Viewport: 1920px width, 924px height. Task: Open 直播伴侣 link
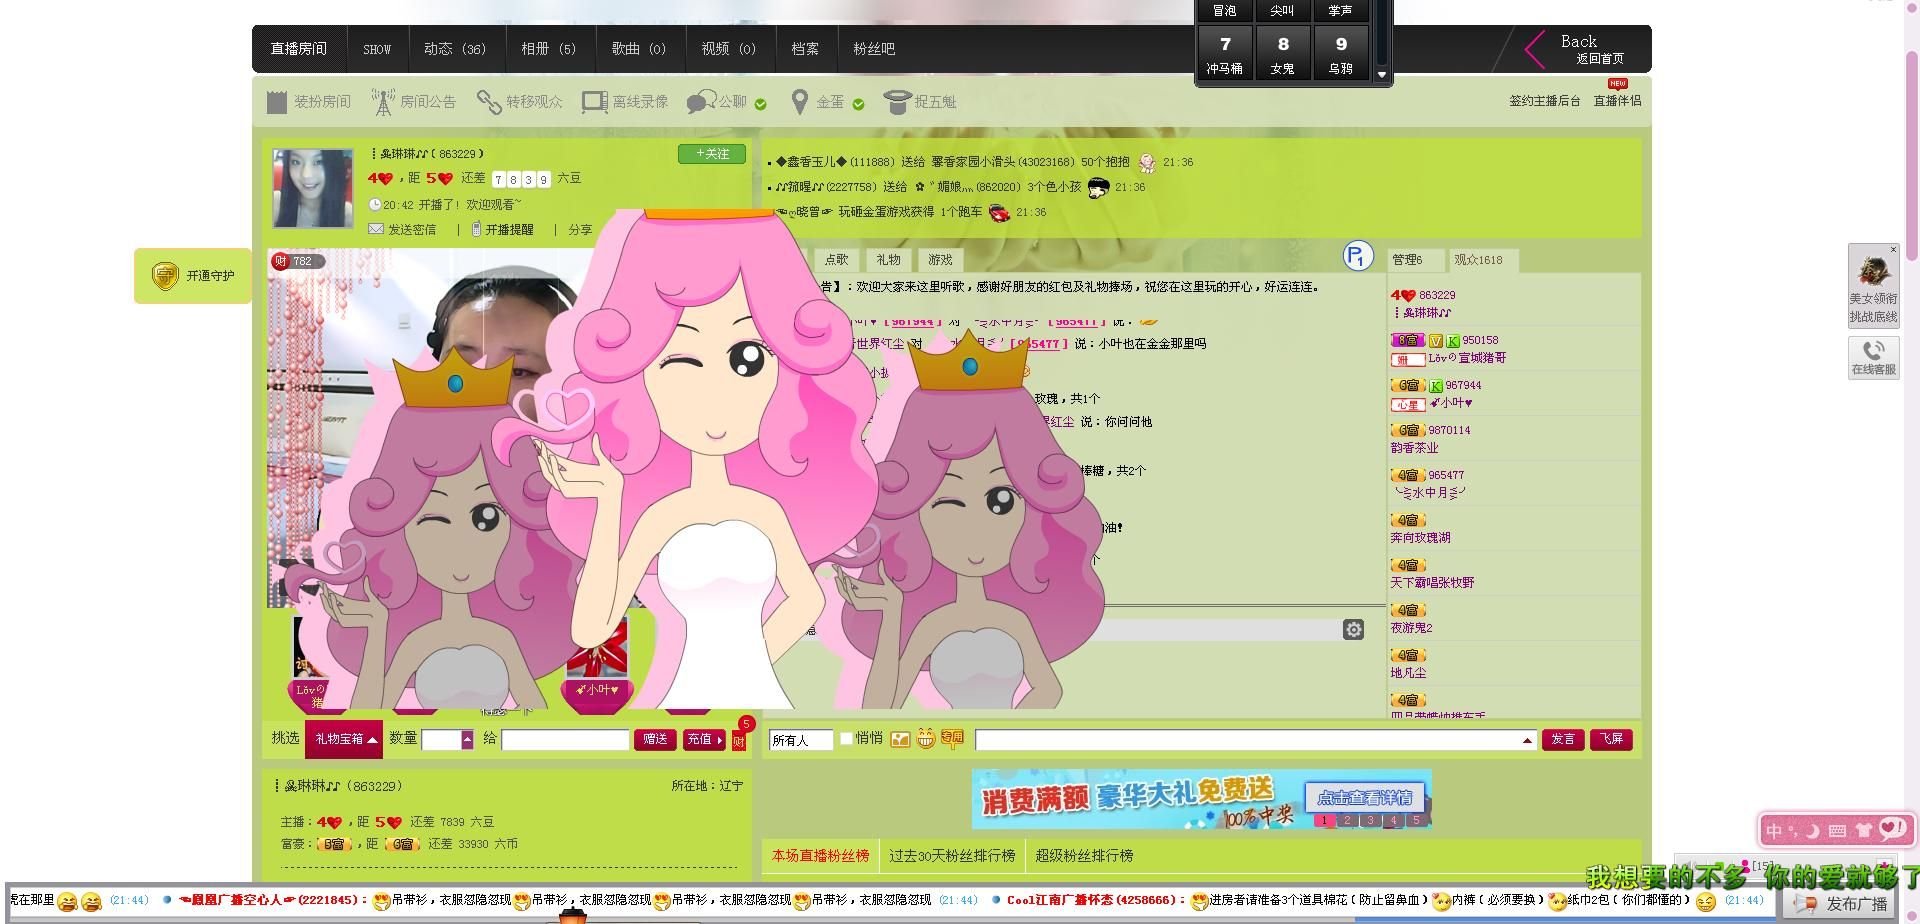tap(1617, 101)
